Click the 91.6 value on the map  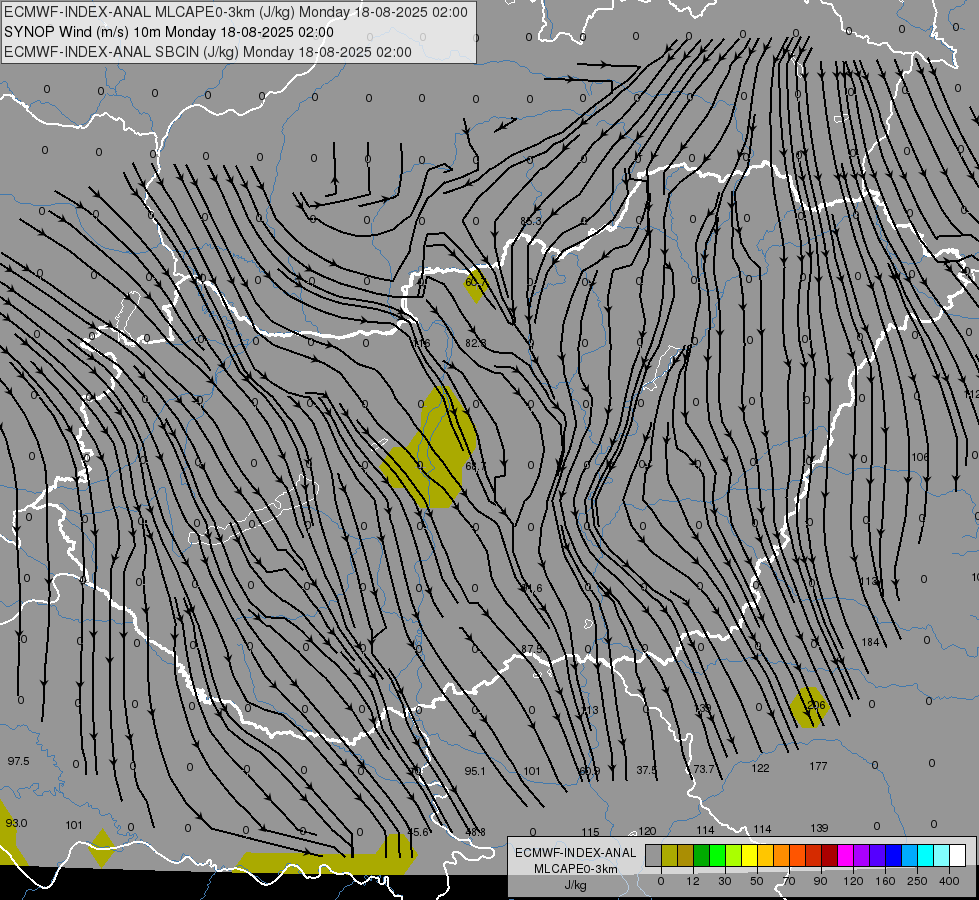click(531, 588)
